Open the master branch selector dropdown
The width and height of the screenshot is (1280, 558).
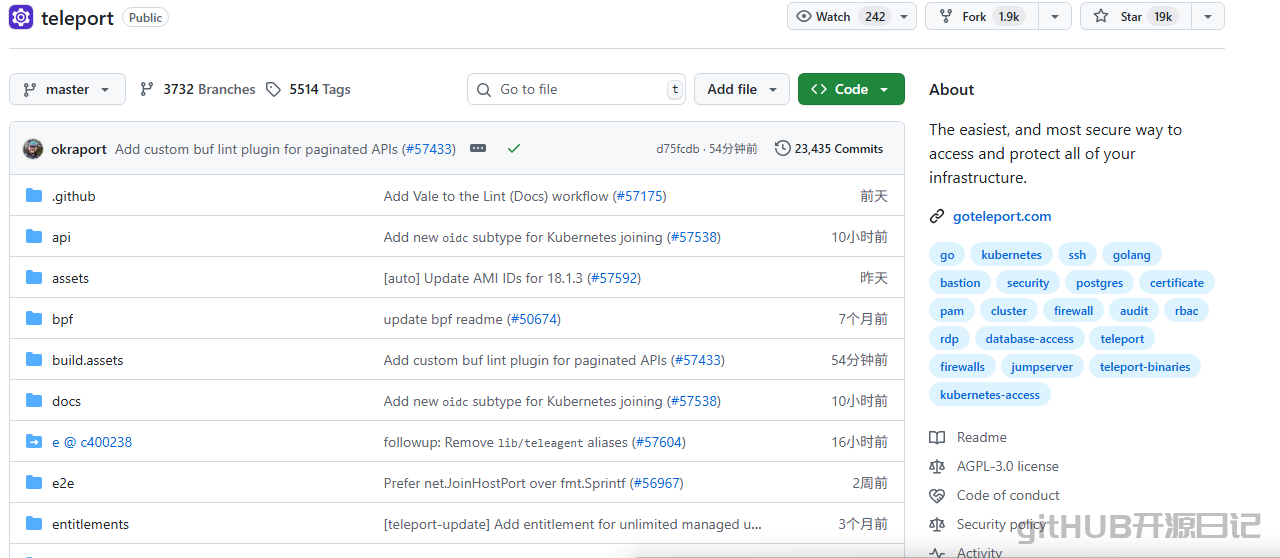tap(67, 89)
